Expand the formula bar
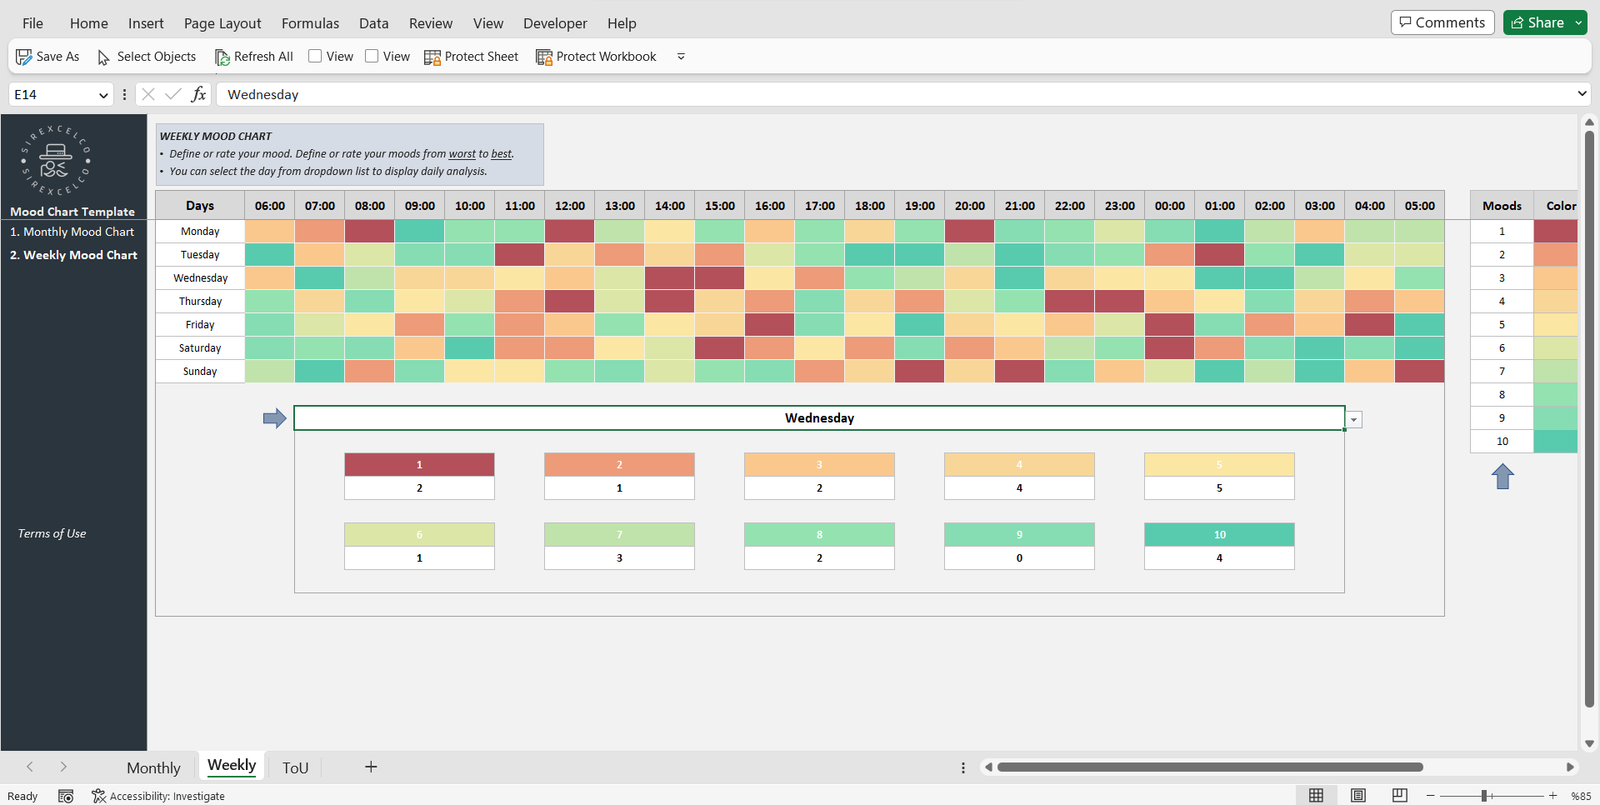The width and height of the screenshot is (1600, 805). coord(1581,94)
